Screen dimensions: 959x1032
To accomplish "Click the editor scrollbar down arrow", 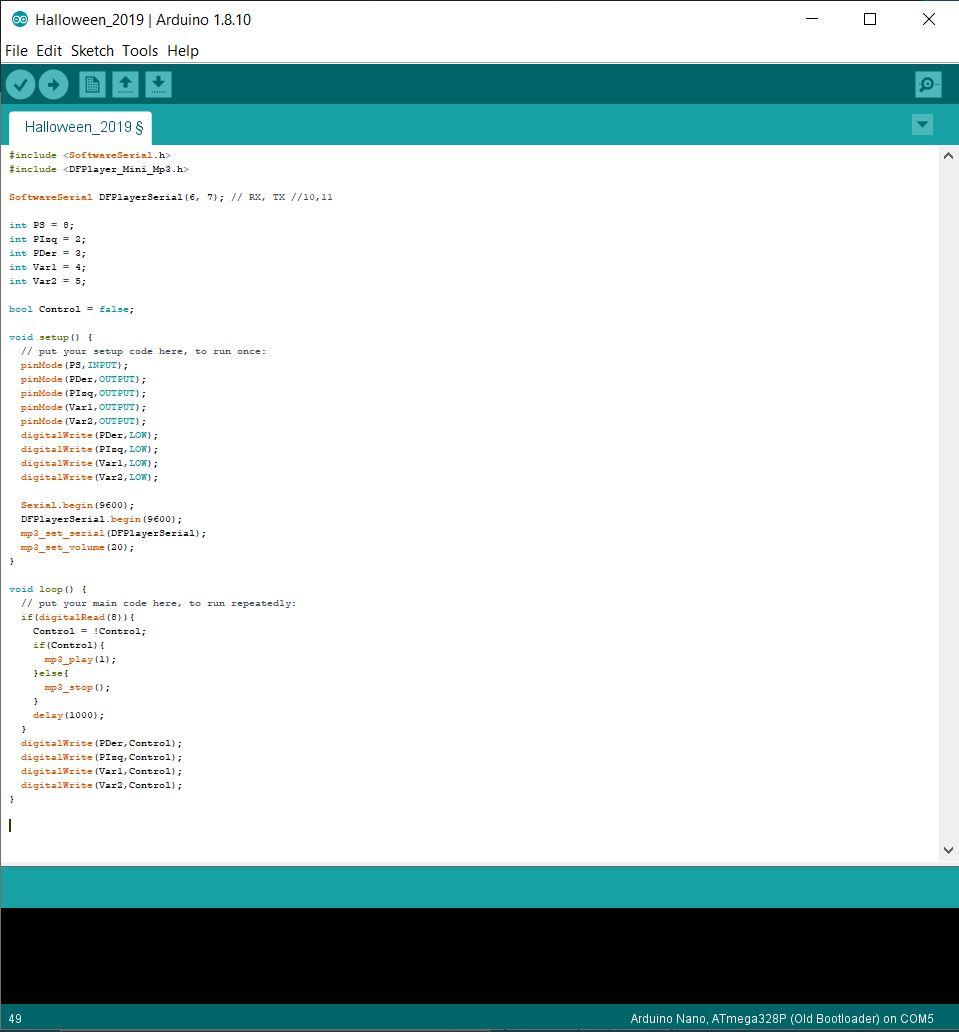I will coord(948,850).
